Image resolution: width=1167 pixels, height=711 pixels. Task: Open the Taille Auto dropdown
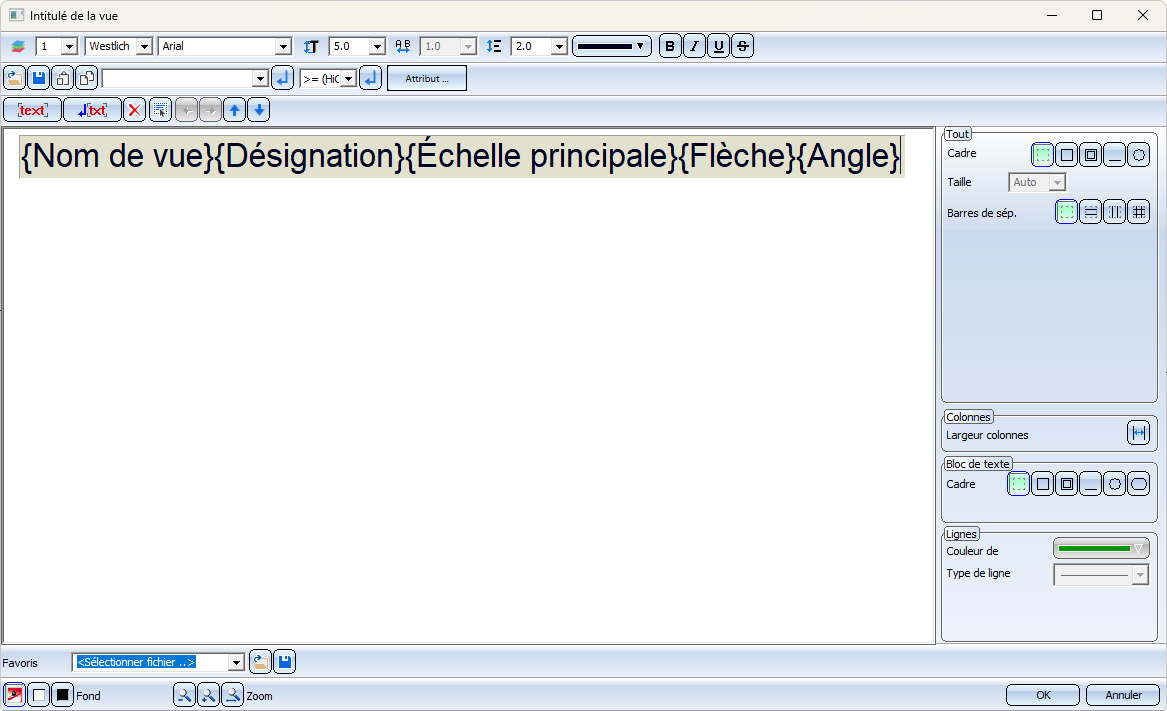[1057, 182]
